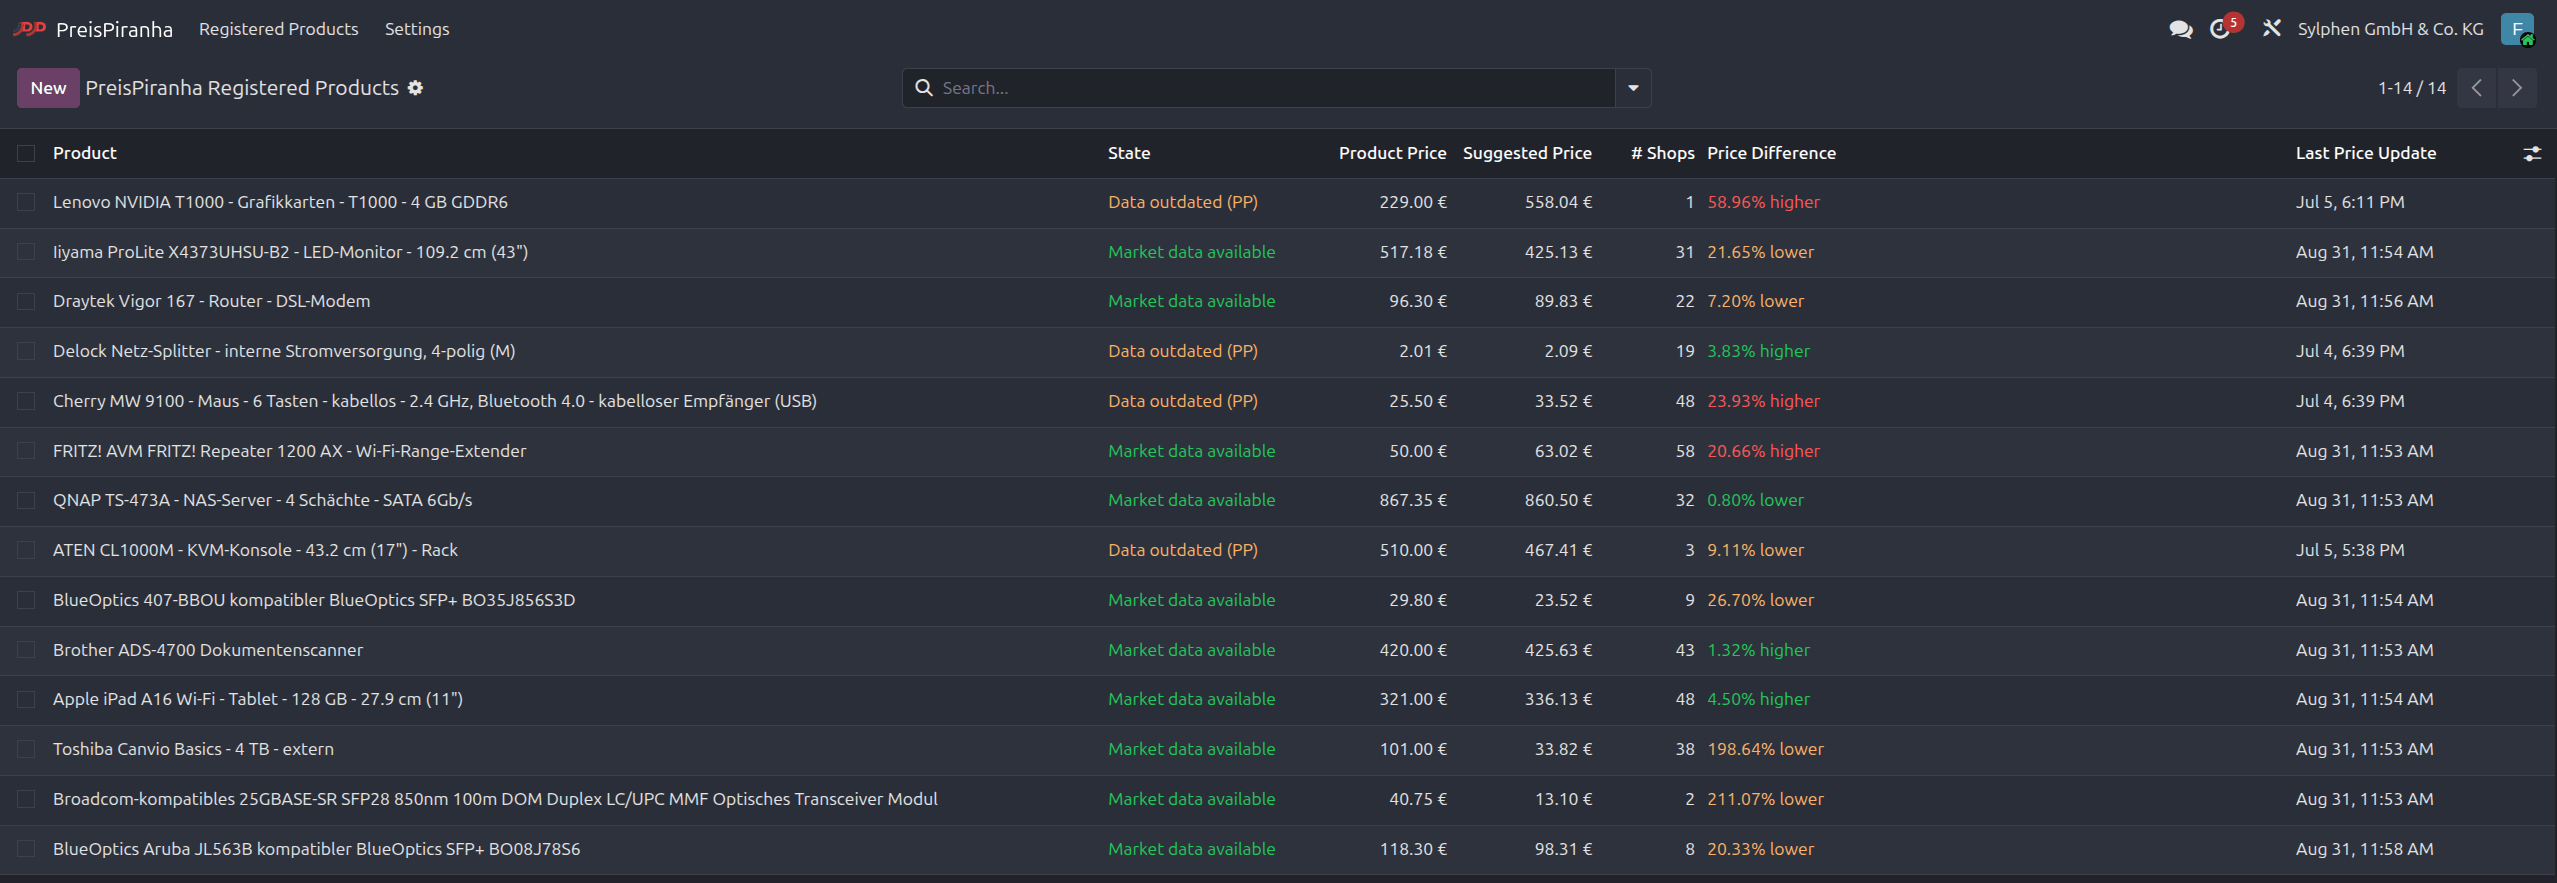Sort by Price Difference column header
This screenshot has width=2557, height=883.
(1771, 153)
